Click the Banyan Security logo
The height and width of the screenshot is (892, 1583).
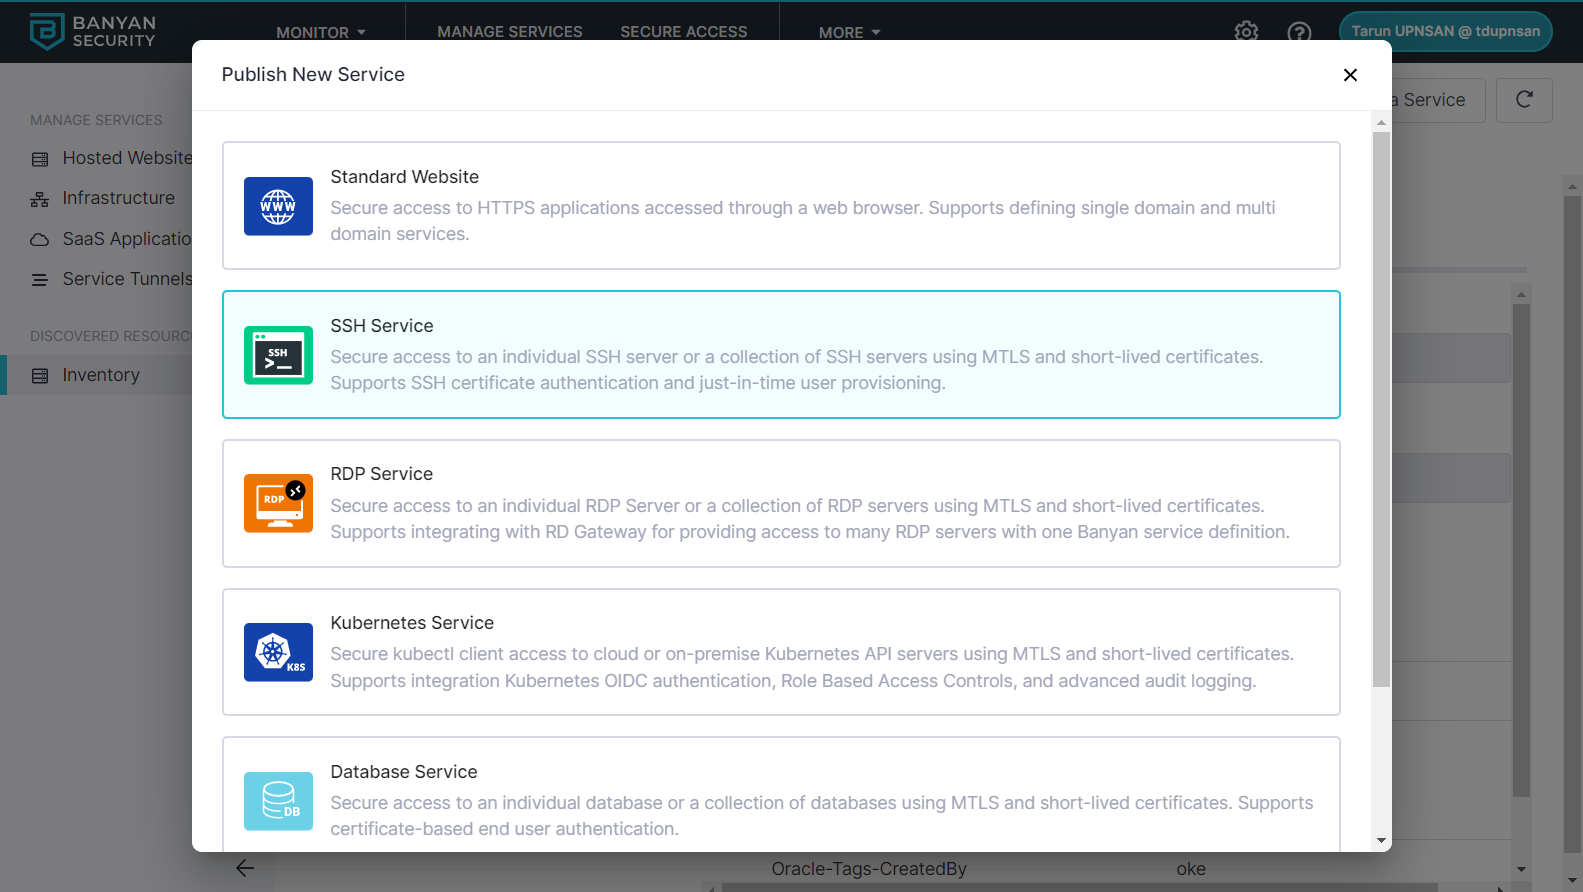pyautogui.click(x=93, y=32)
